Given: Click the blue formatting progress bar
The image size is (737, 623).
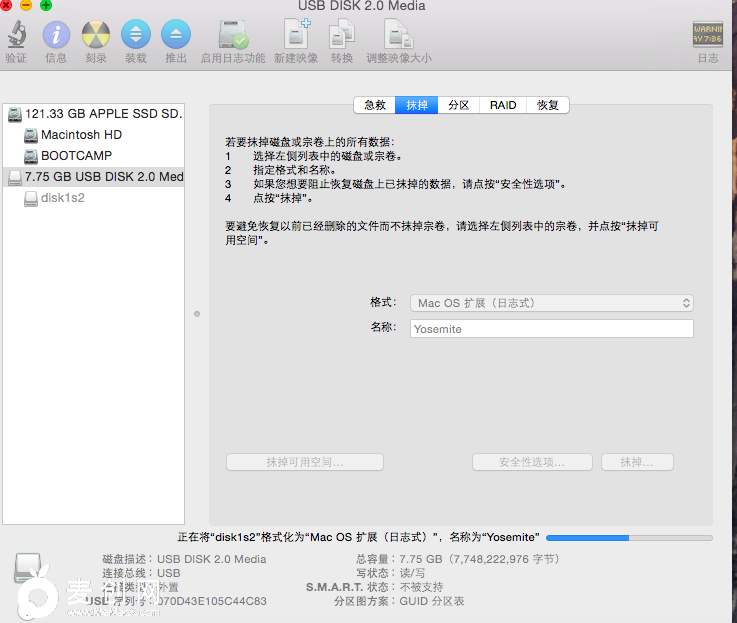Looking at the screenshot, I should point(629,538).
